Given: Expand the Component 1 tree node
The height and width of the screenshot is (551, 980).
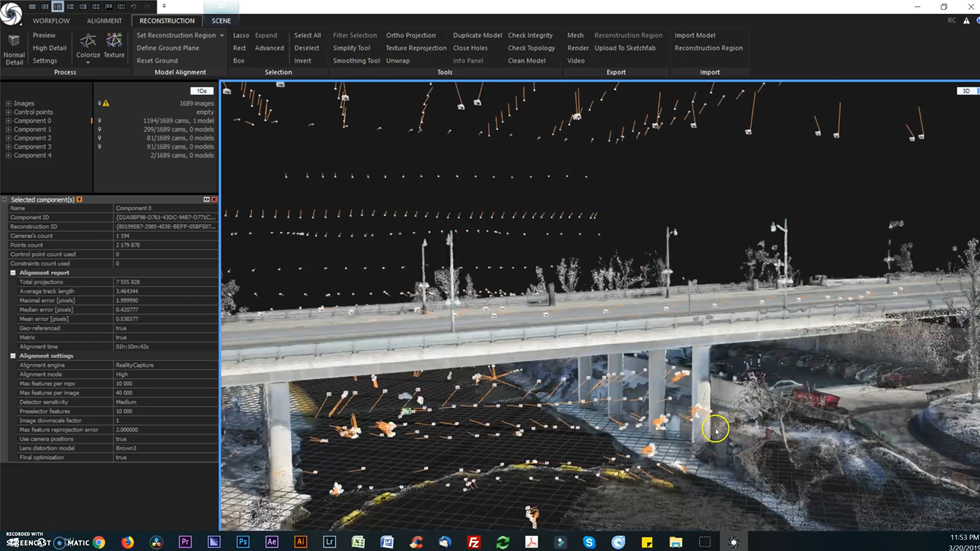Looking at the screenshot, I should (8, 130).
